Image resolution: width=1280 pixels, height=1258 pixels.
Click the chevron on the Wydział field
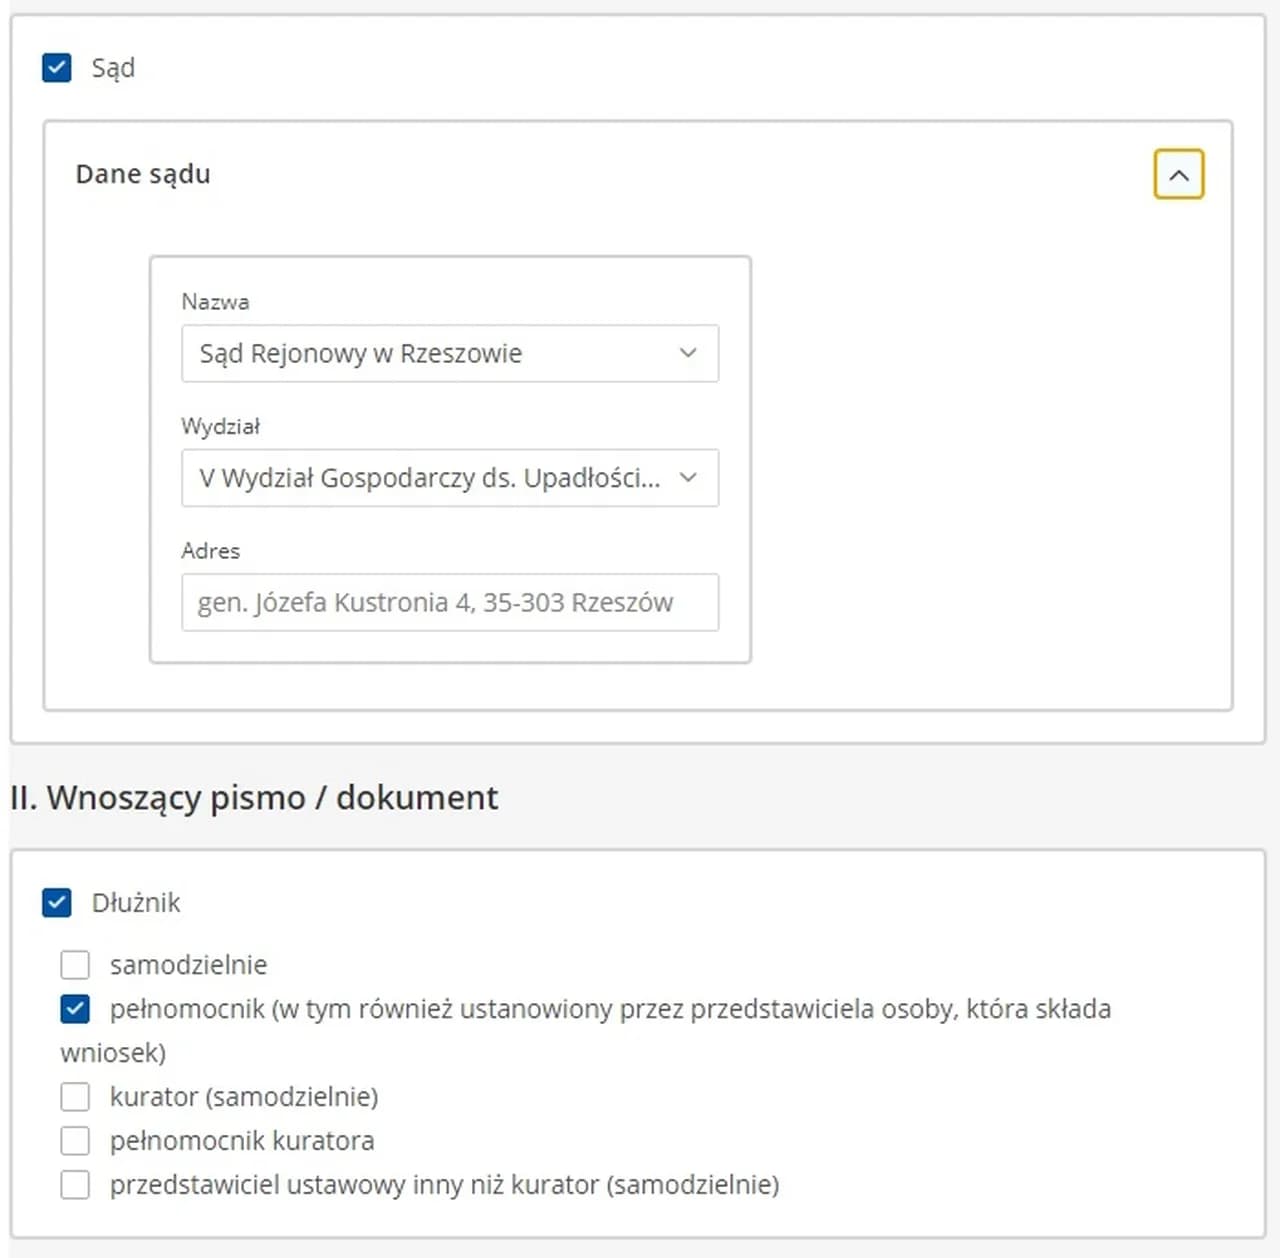click(687, 478)
